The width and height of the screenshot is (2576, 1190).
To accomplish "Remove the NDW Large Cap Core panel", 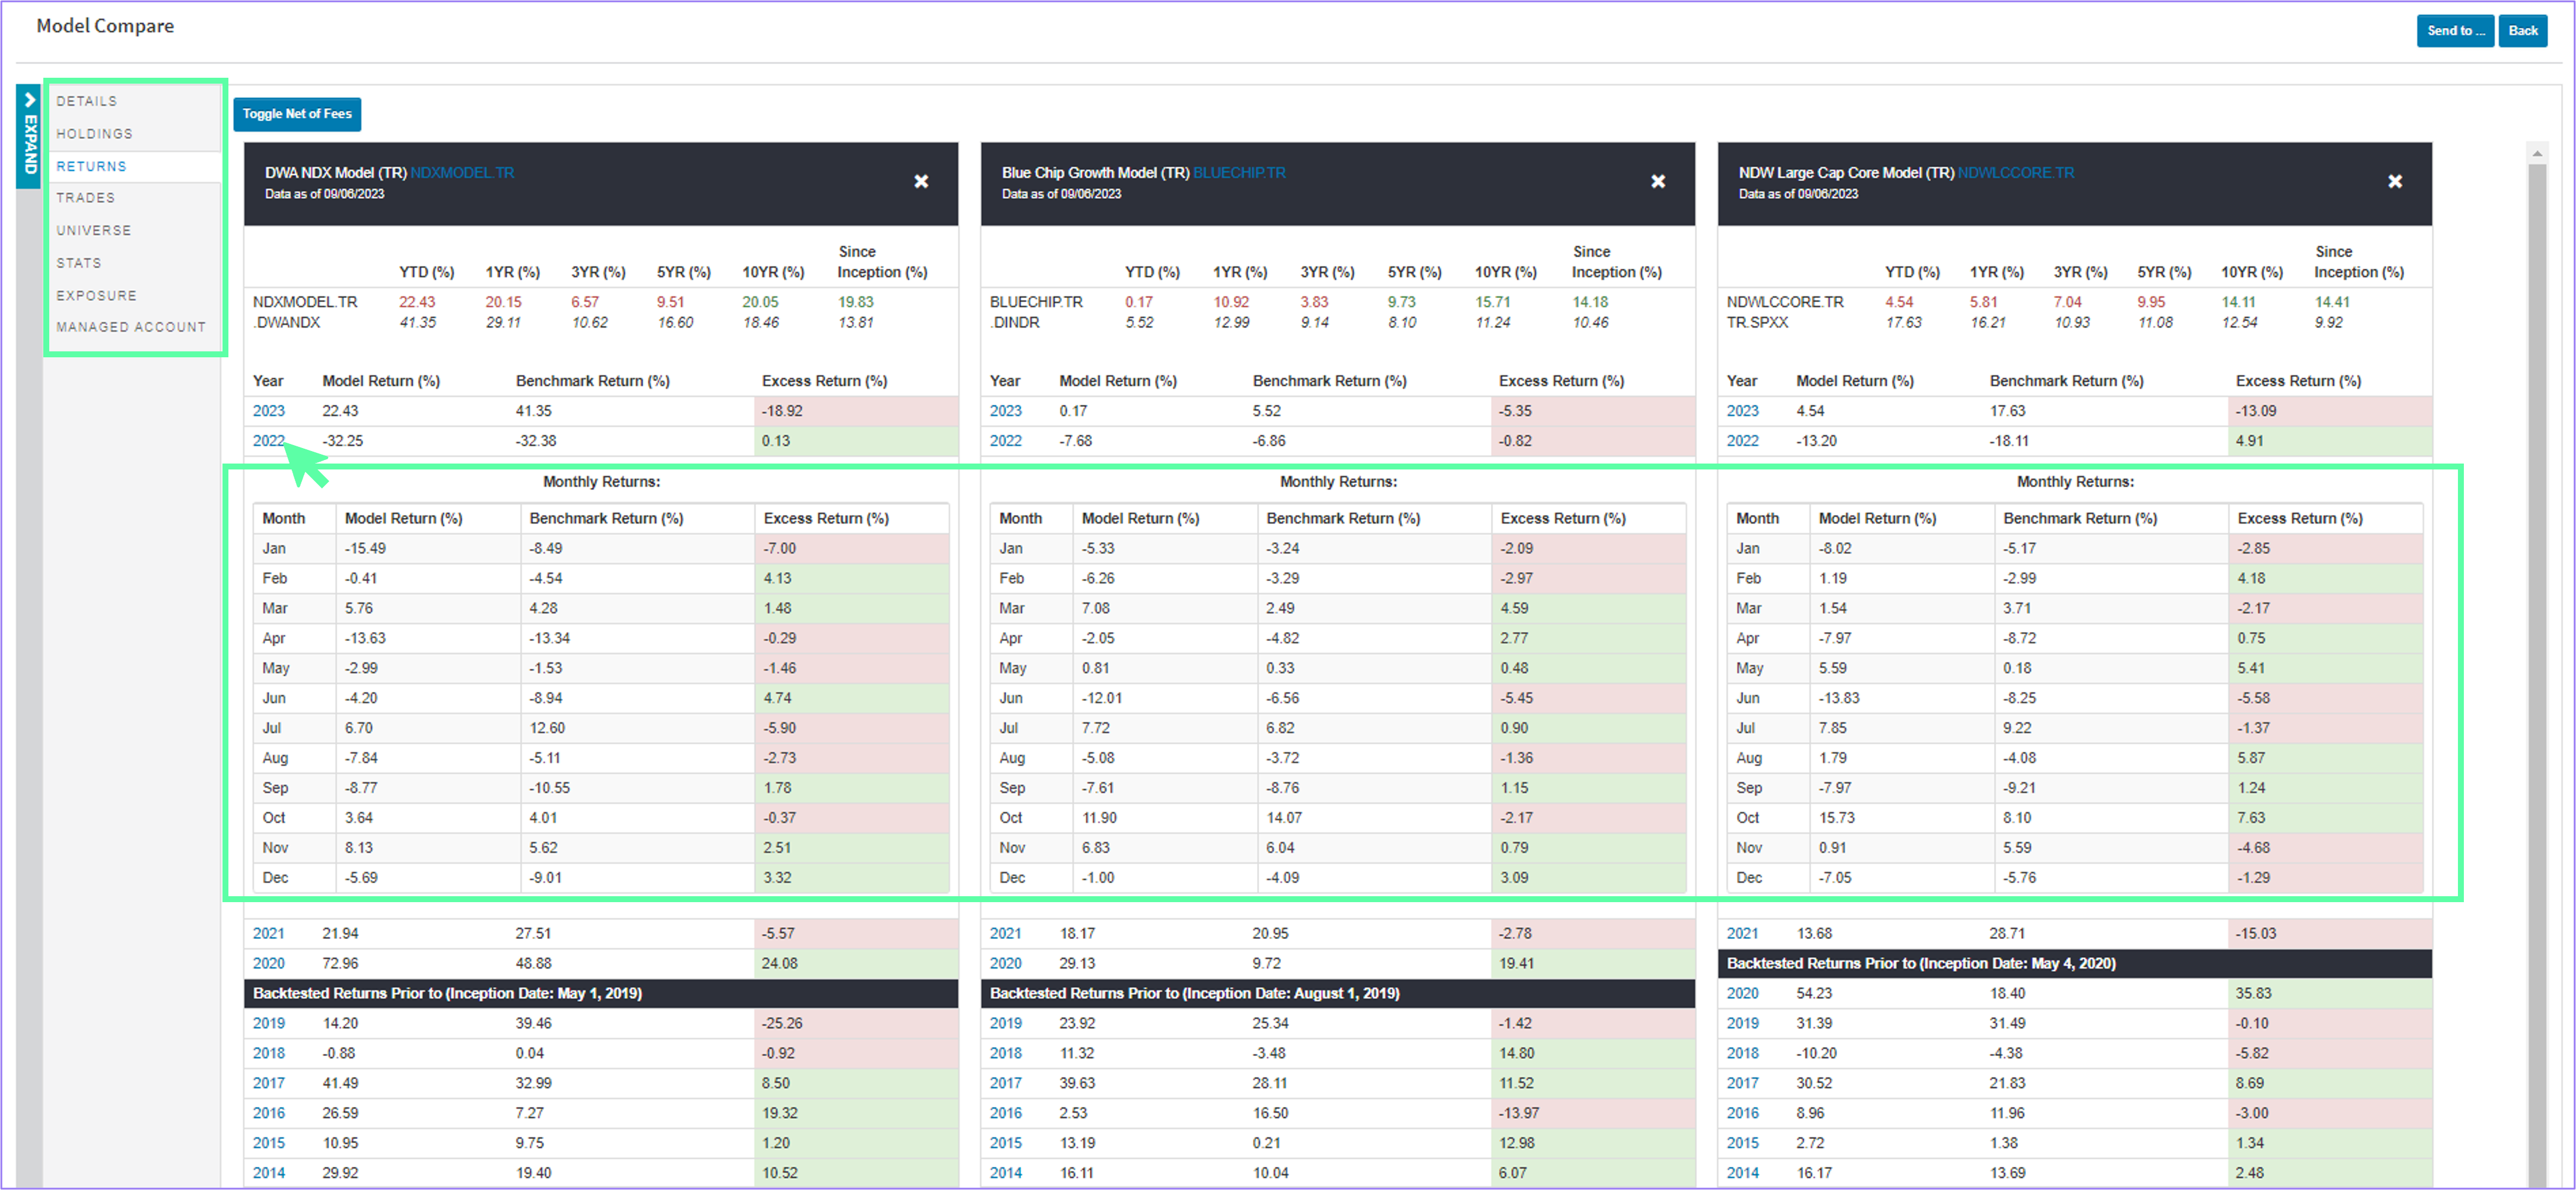I will pyautogui.click(x=2395, y=182).
